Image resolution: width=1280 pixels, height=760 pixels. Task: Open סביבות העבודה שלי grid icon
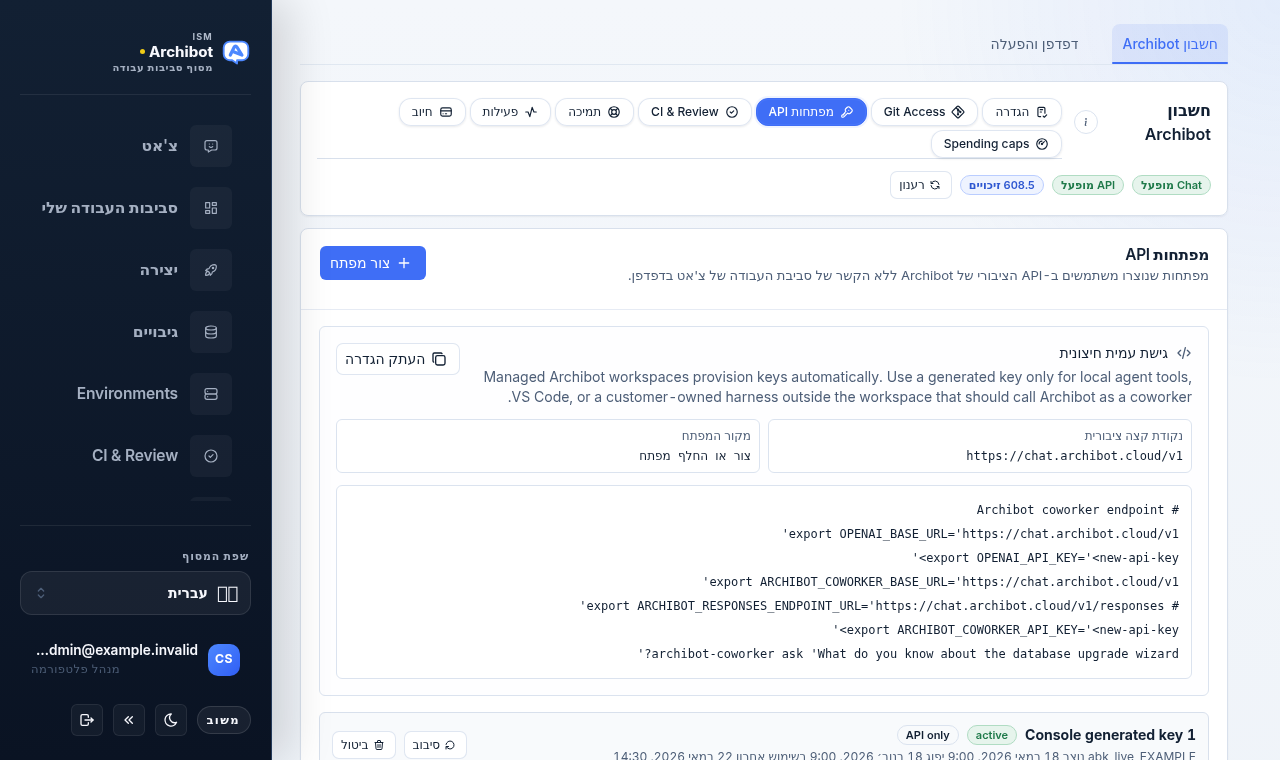coord(211,208)
